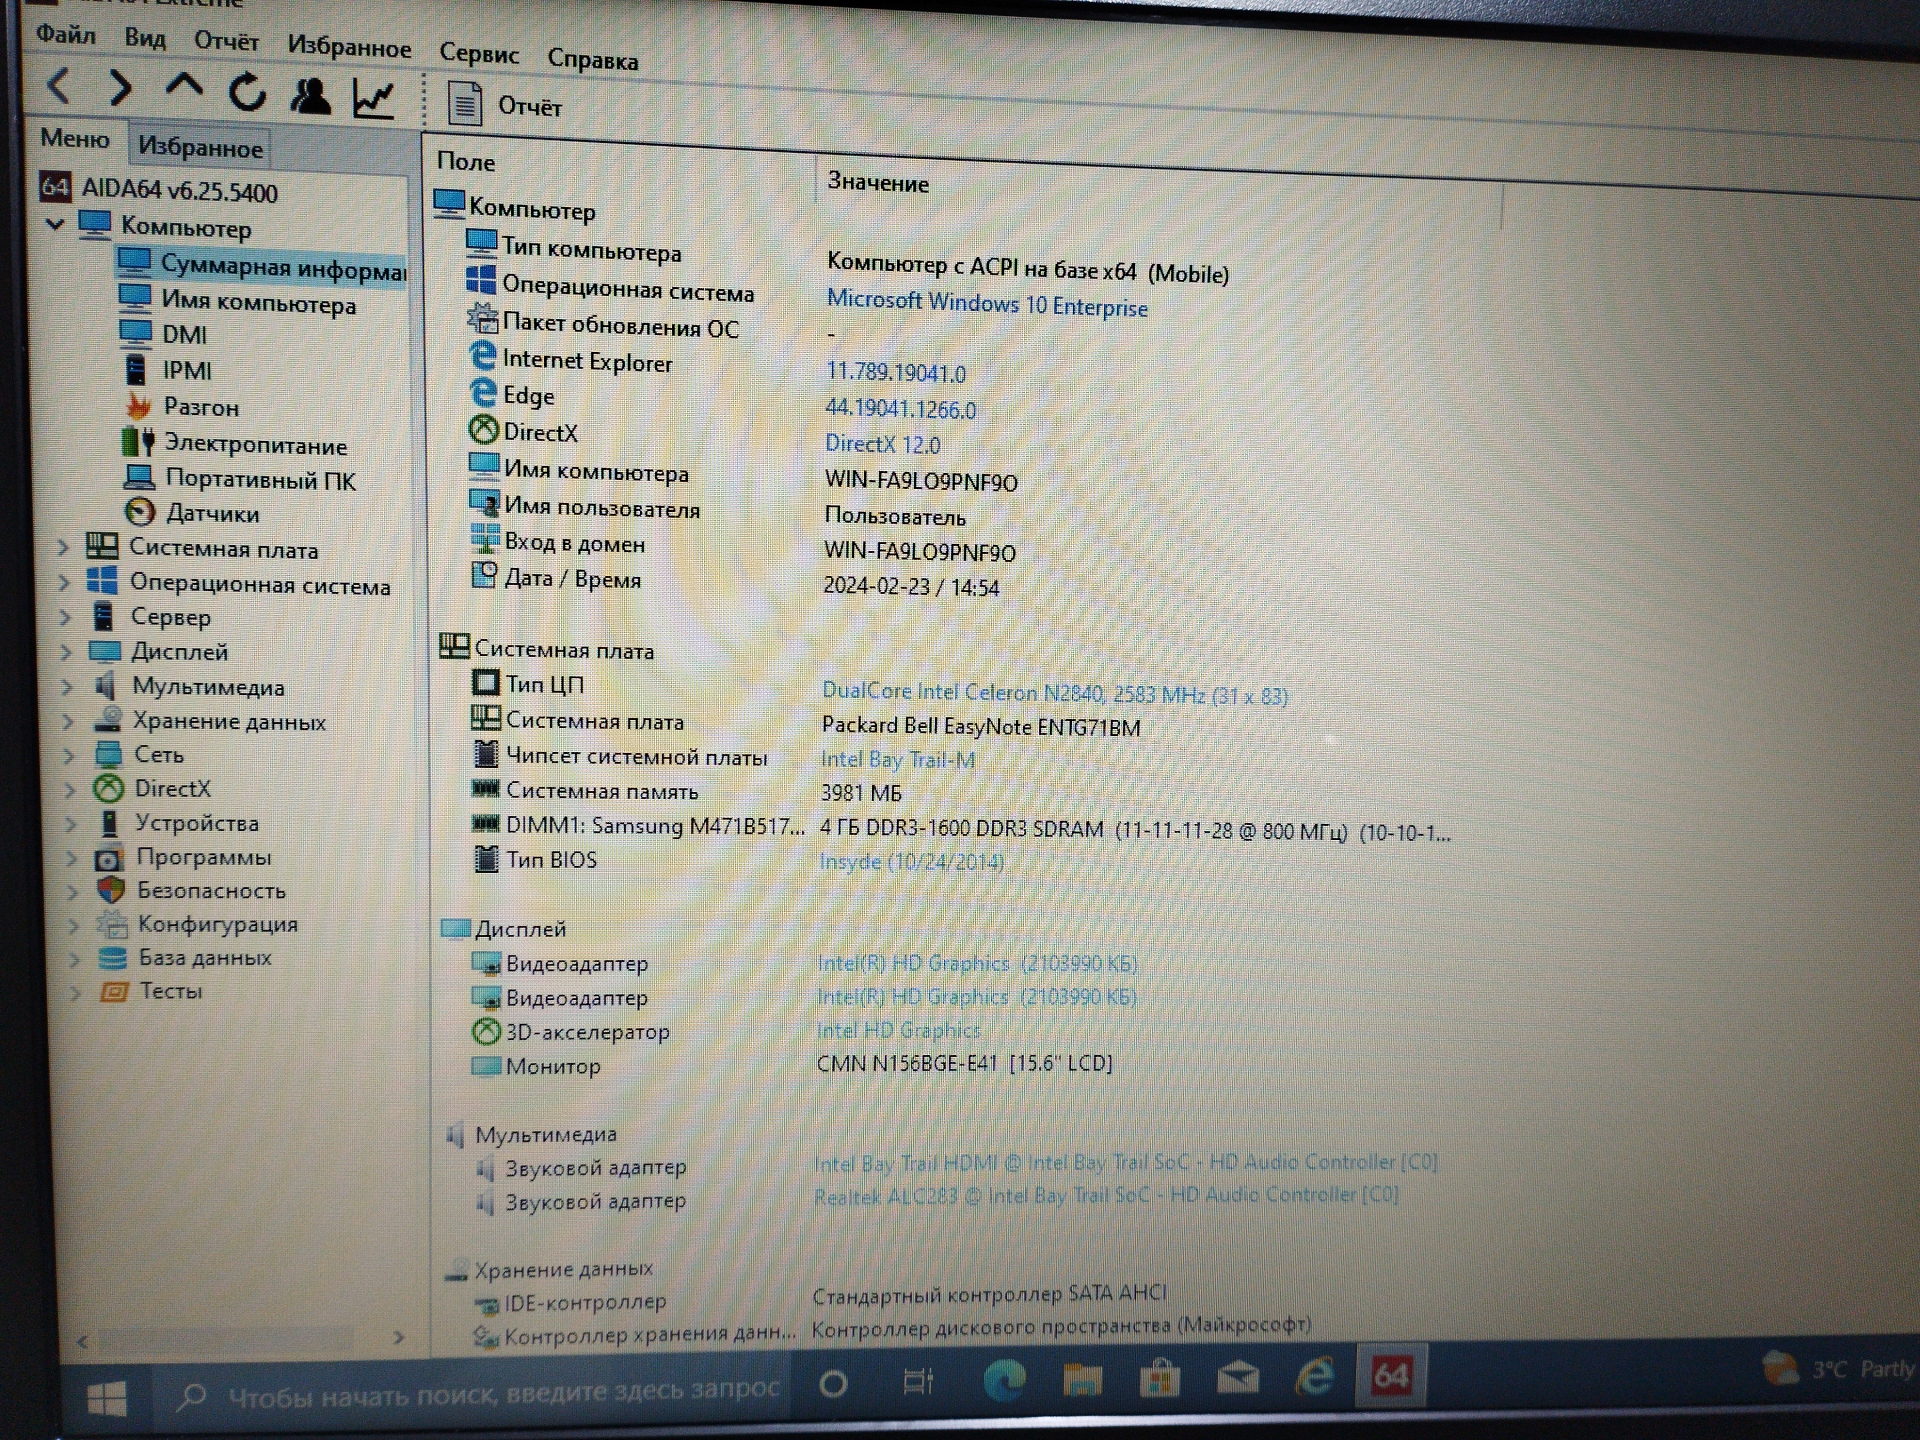Go forward with the right arrow toolbar icon
Image resolution: width=1920 pixels, height=1440 pixels.
click(120, 88)
